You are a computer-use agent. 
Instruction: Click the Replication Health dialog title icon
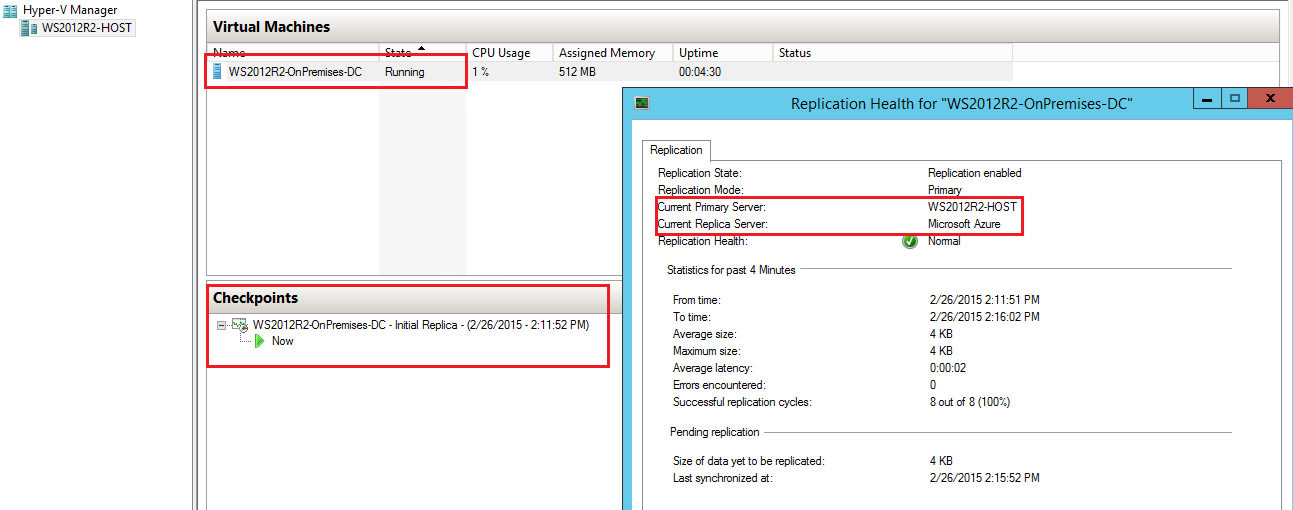(x=642, y=102)
